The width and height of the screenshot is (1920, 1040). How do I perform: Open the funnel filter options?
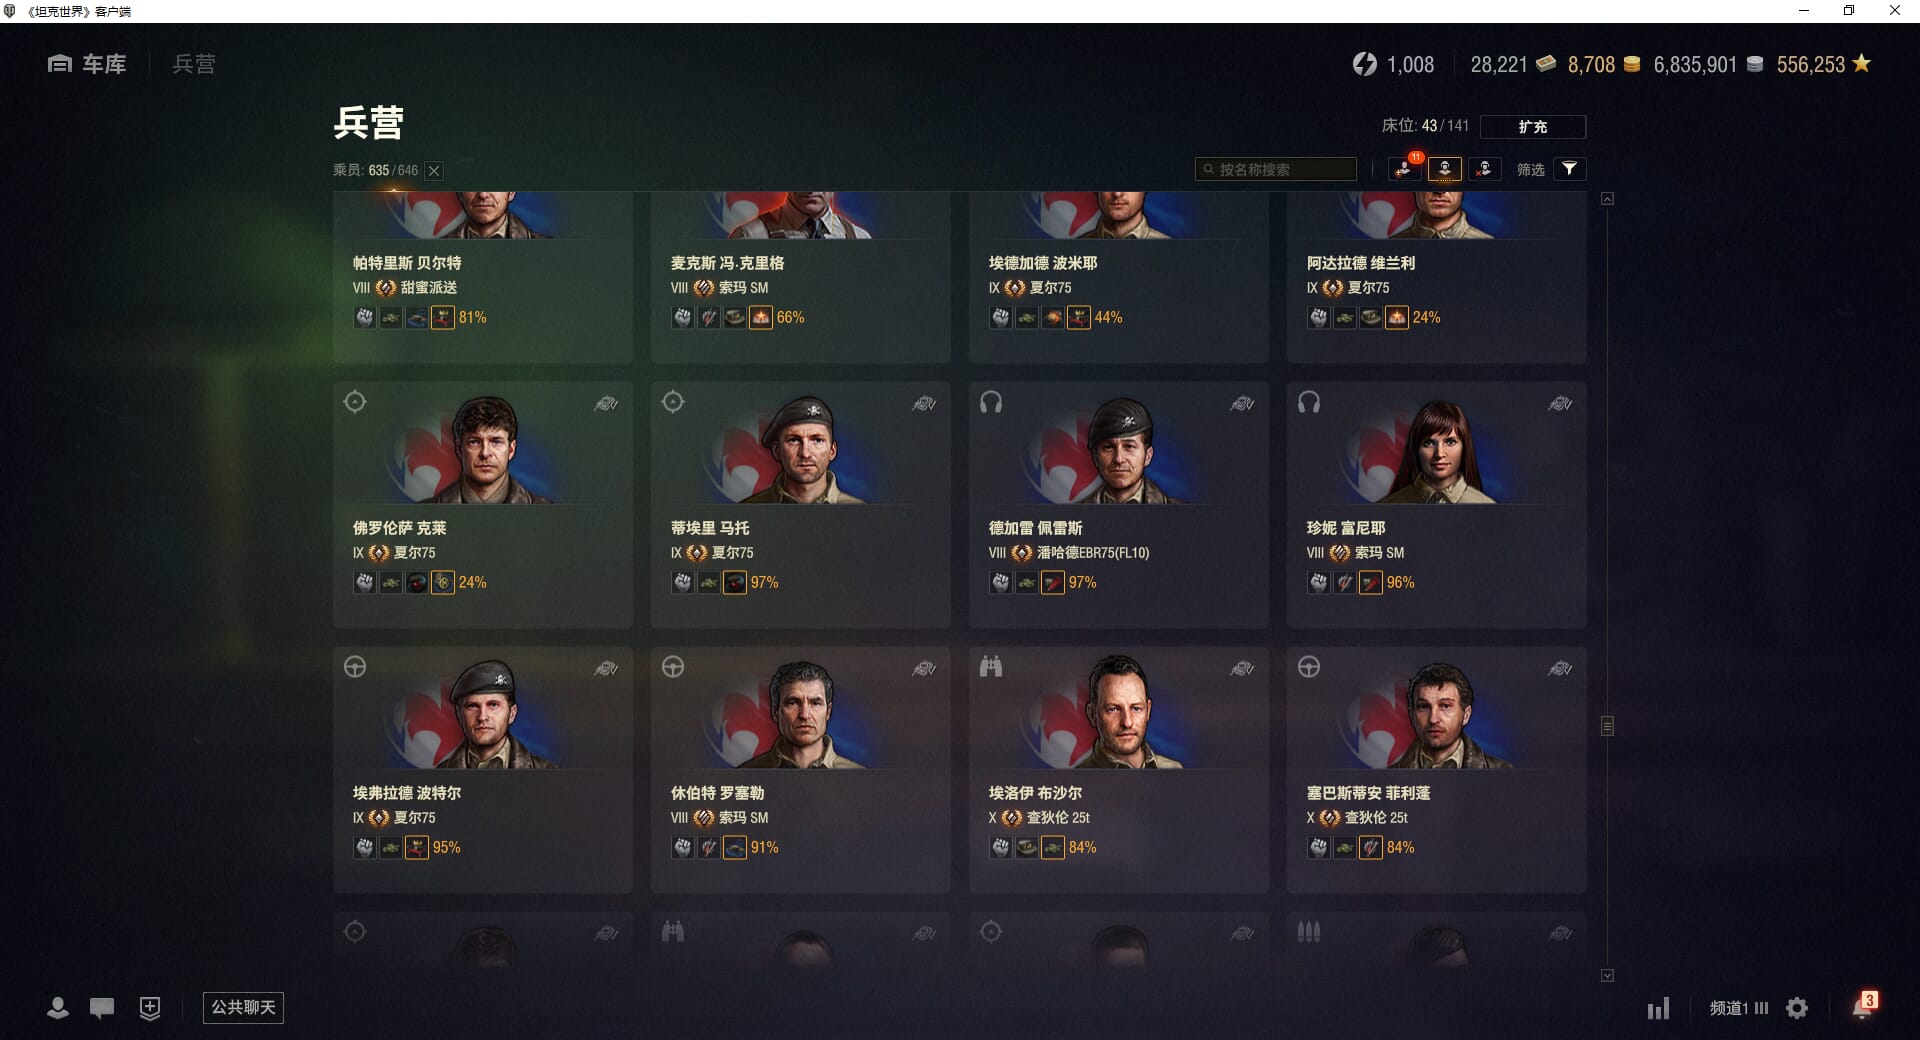1570,169
